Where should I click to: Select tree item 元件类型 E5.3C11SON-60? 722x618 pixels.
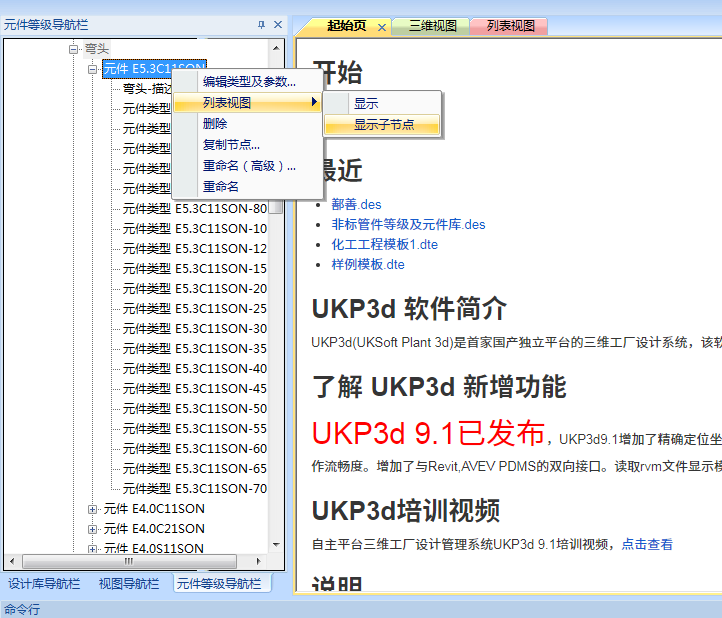coord(195,449)
